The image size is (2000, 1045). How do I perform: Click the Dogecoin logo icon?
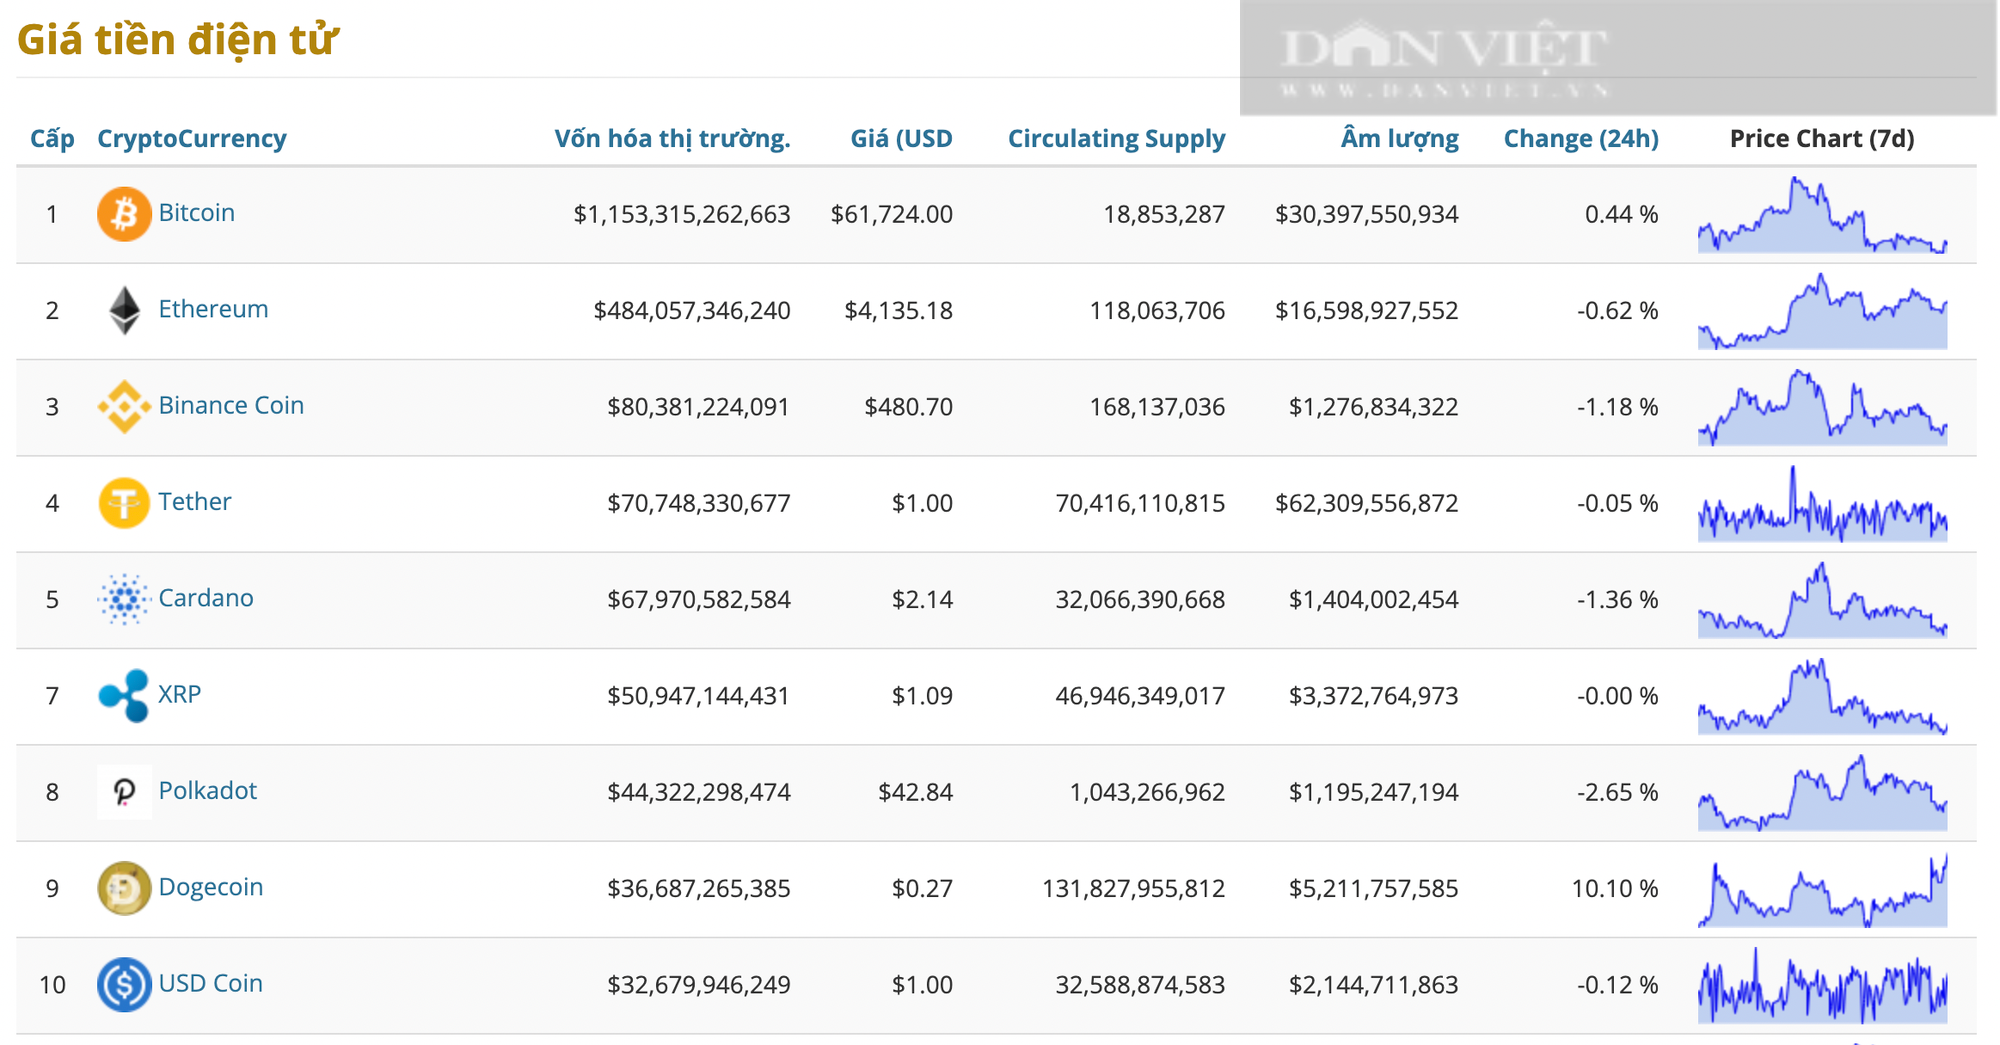click(x=124, y=888)
